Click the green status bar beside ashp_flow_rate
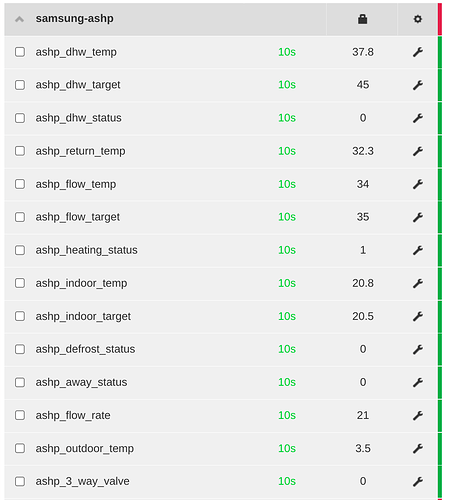 pyautogui.click(x=440, y=415)
